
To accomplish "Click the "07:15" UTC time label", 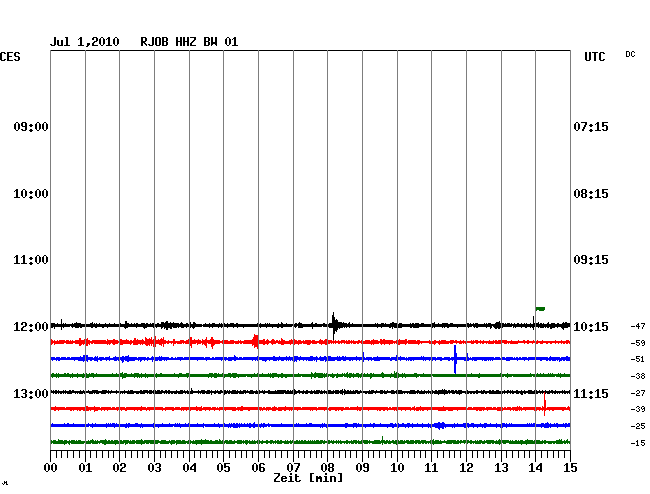I will pyautogui.click(x=591, y=126).
